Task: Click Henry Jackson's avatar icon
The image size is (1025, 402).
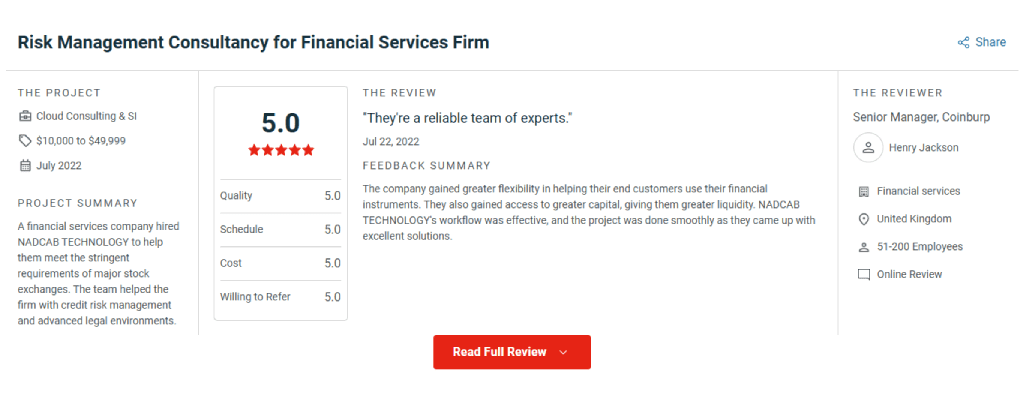Action: click(868, 148)
